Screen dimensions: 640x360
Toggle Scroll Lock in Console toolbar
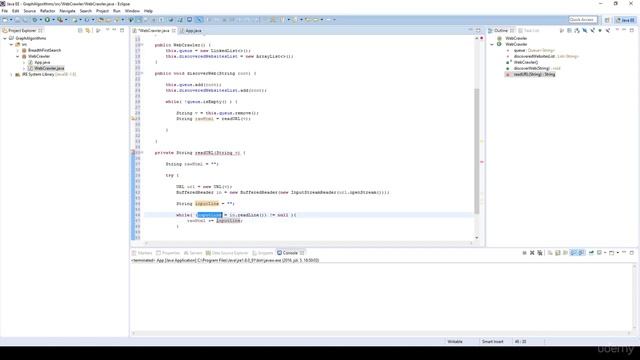558,253
